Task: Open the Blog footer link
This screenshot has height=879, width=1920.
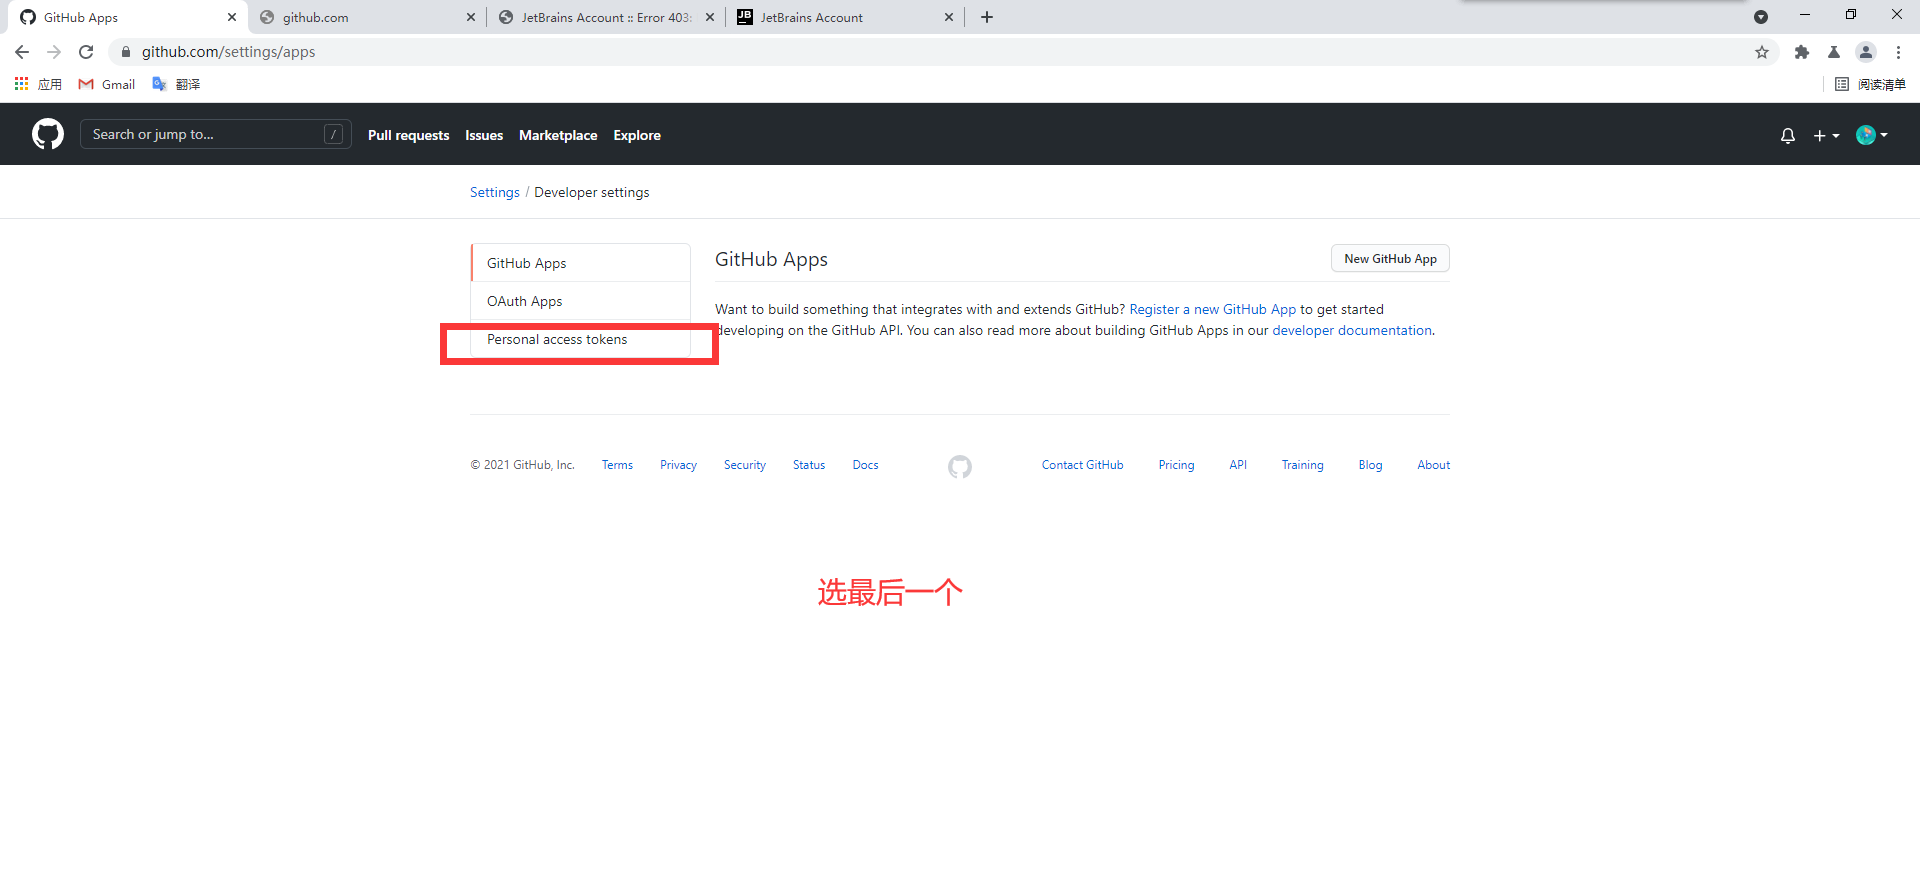Action: click(1370, 465)
